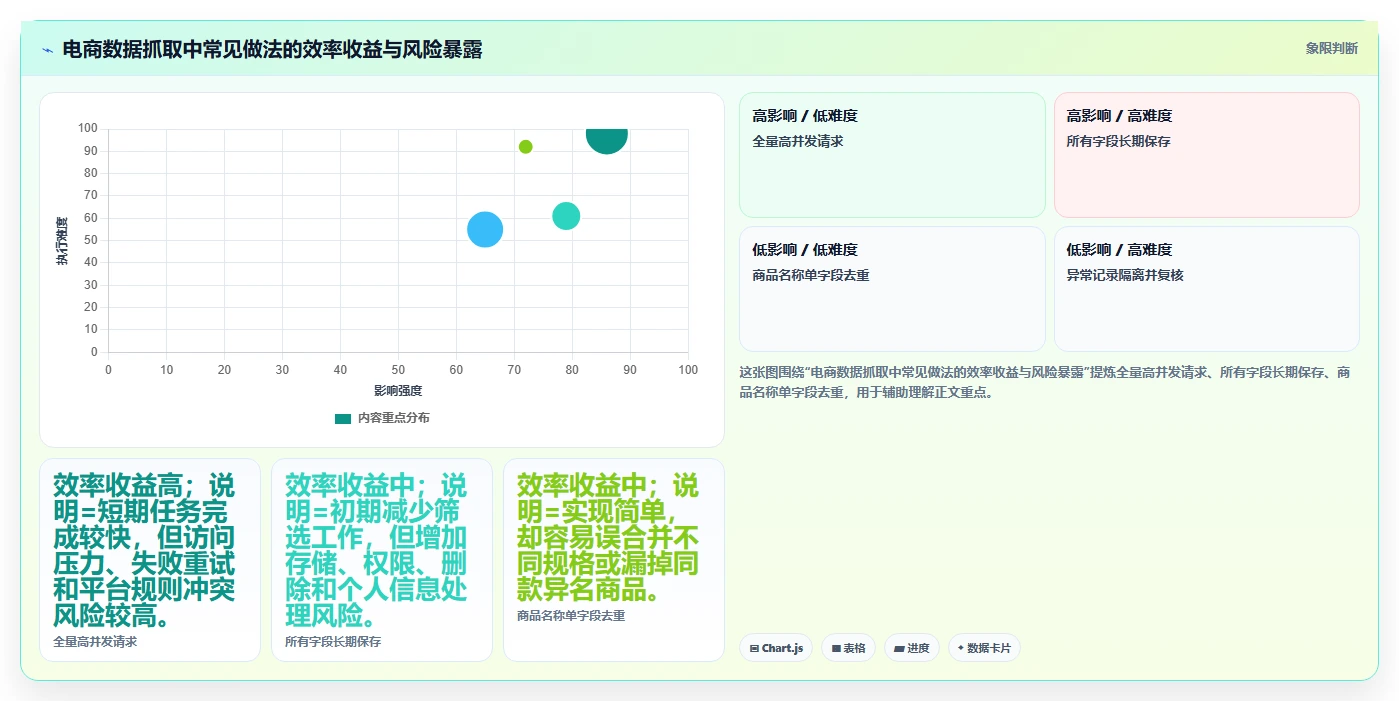Click the 全量高并发请求 label in the dark teal card
The image size is (1399, 701).
[x=95, y=642]
